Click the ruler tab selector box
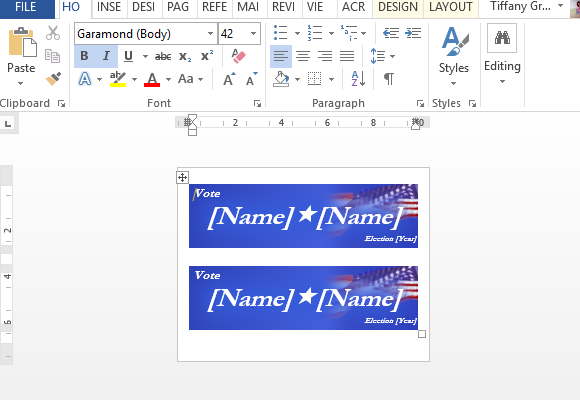This screenshot has width=580, height=400. click(x=8, y=124)
